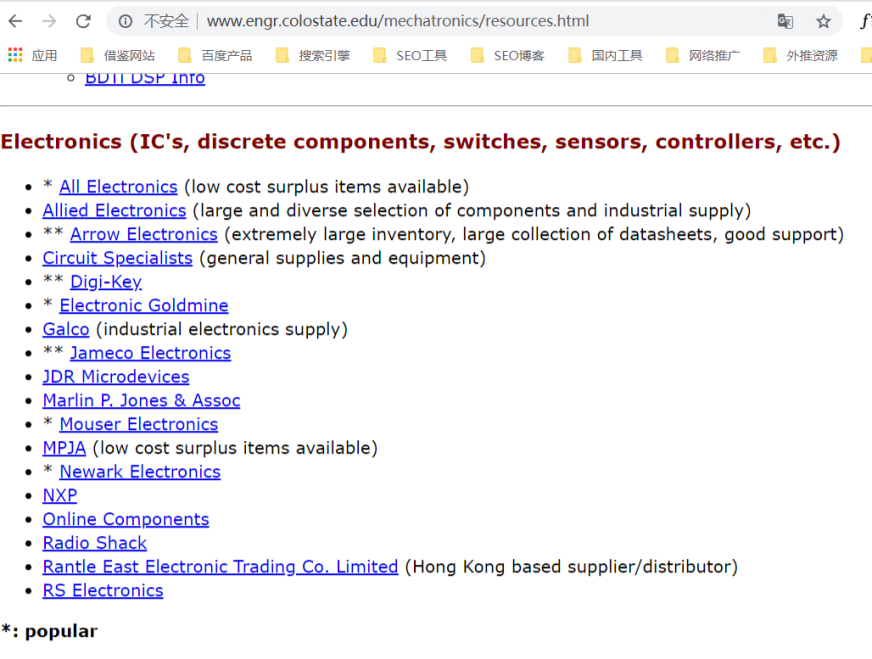Viewport: 872px width, 659px height.
Task: Open the BDTI DSP Info link
Action: pos(145,79)
